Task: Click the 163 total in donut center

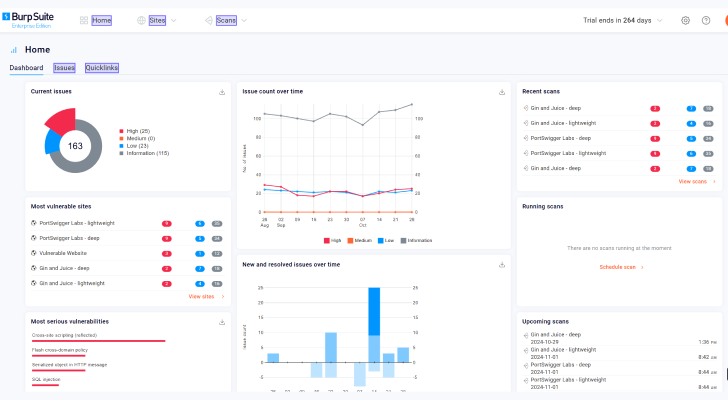Action: click(75, 146)
